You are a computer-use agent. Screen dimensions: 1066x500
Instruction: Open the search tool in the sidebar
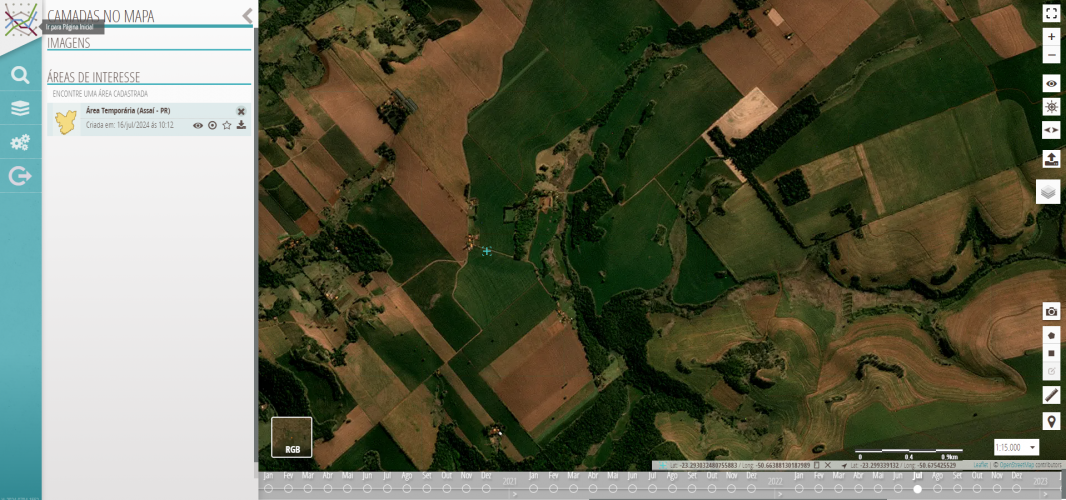coord(20,75)
